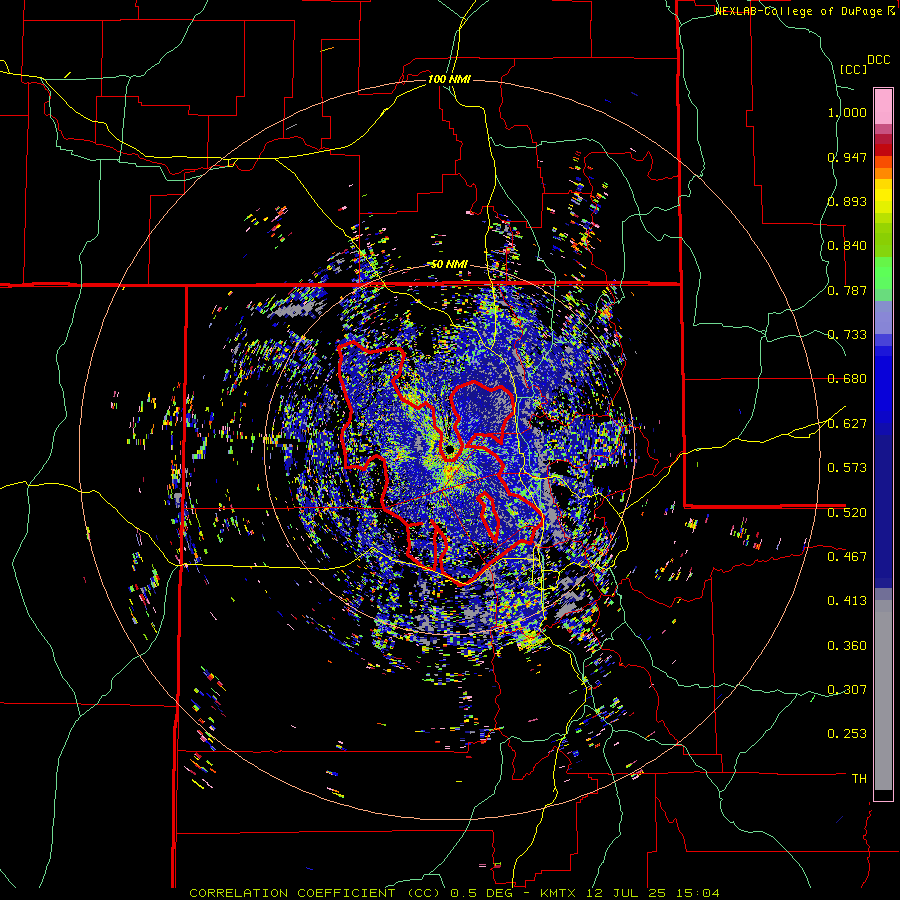
Task: Select the 0.680 scale value
Action: [x=847, y=379]
